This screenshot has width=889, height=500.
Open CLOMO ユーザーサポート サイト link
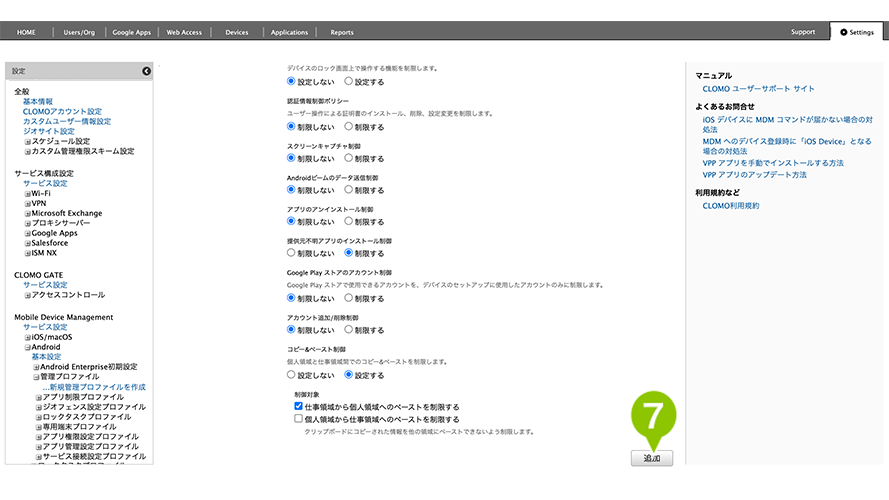pyautogui.click(x=759, y=89)
